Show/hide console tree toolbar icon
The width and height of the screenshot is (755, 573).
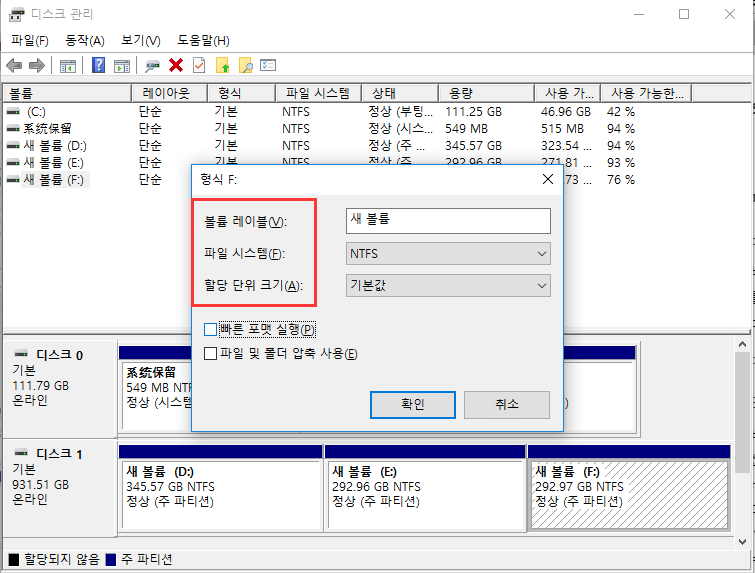tap(67, 65)
